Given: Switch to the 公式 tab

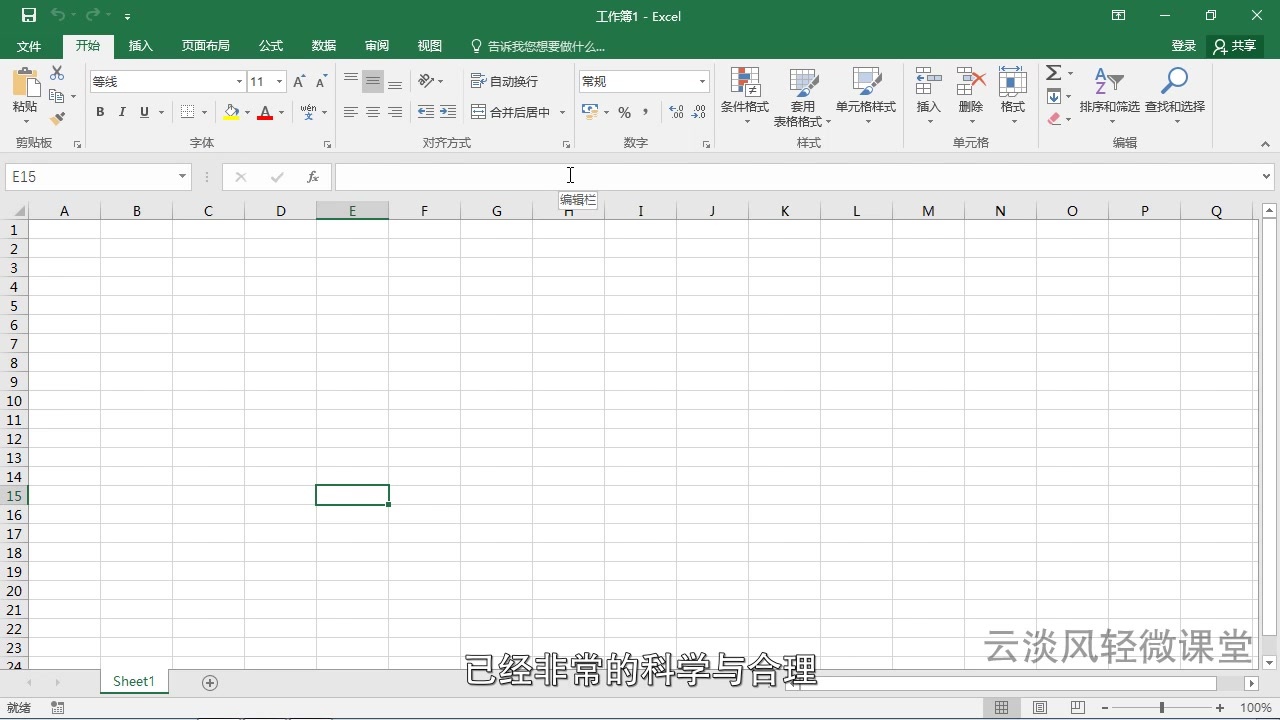Looking at the screenshot, I should 271,46.
